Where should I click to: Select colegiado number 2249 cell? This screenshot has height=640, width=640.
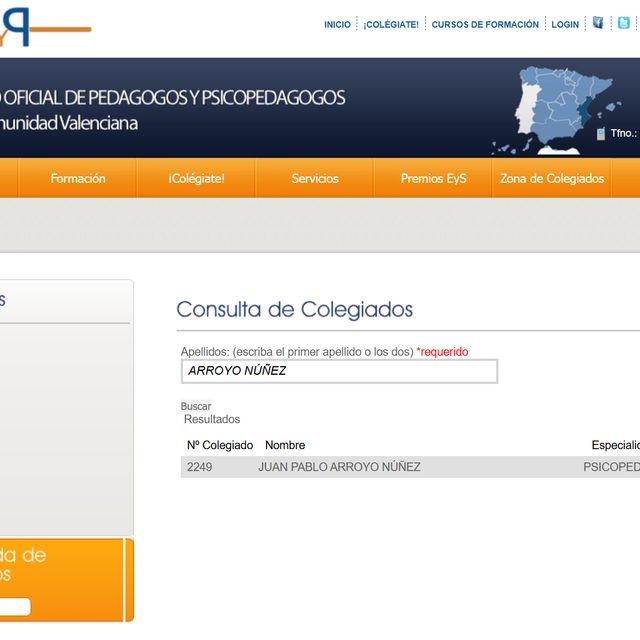tap(199, 467)
